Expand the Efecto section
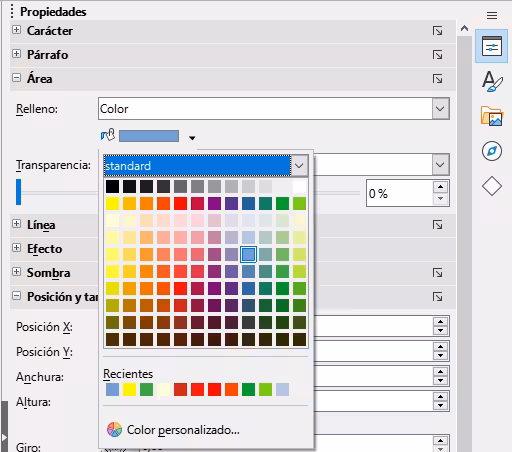The image size is (512, 452). click(16, 248)
